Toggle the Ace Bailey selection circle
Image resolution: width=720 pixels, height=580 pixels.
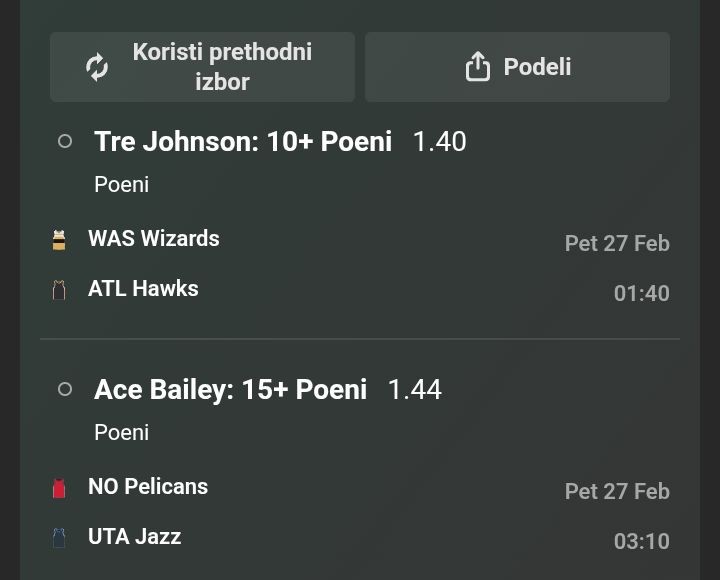point(65,389)
